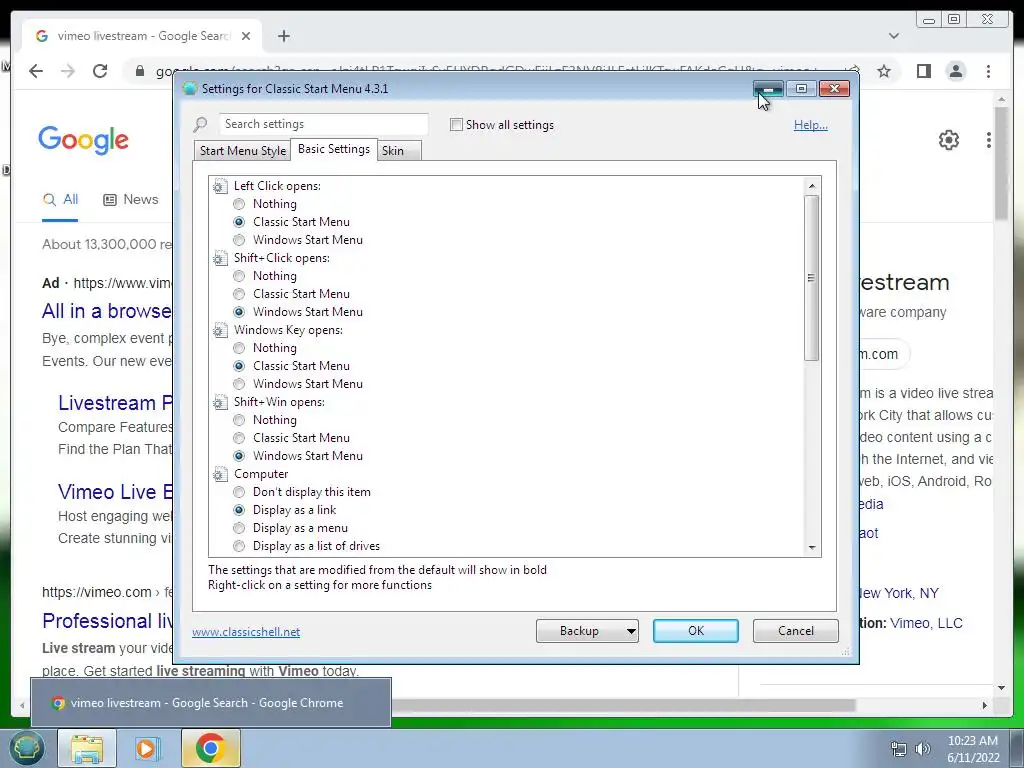Open the Backup dropdown button
This screenshot has height=768, width=1024.
[587, 631]
